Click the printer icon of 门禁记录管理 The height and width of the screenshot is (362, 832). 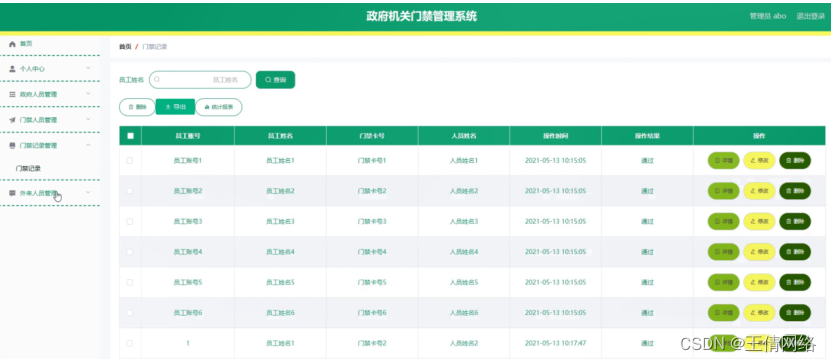12,145
